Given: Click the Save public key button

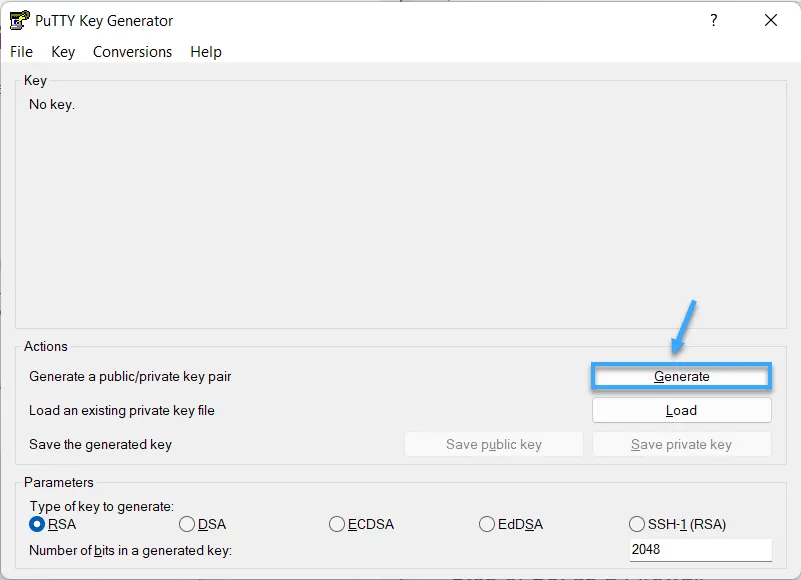Looking at the screenshot, I should pos(493,445).
